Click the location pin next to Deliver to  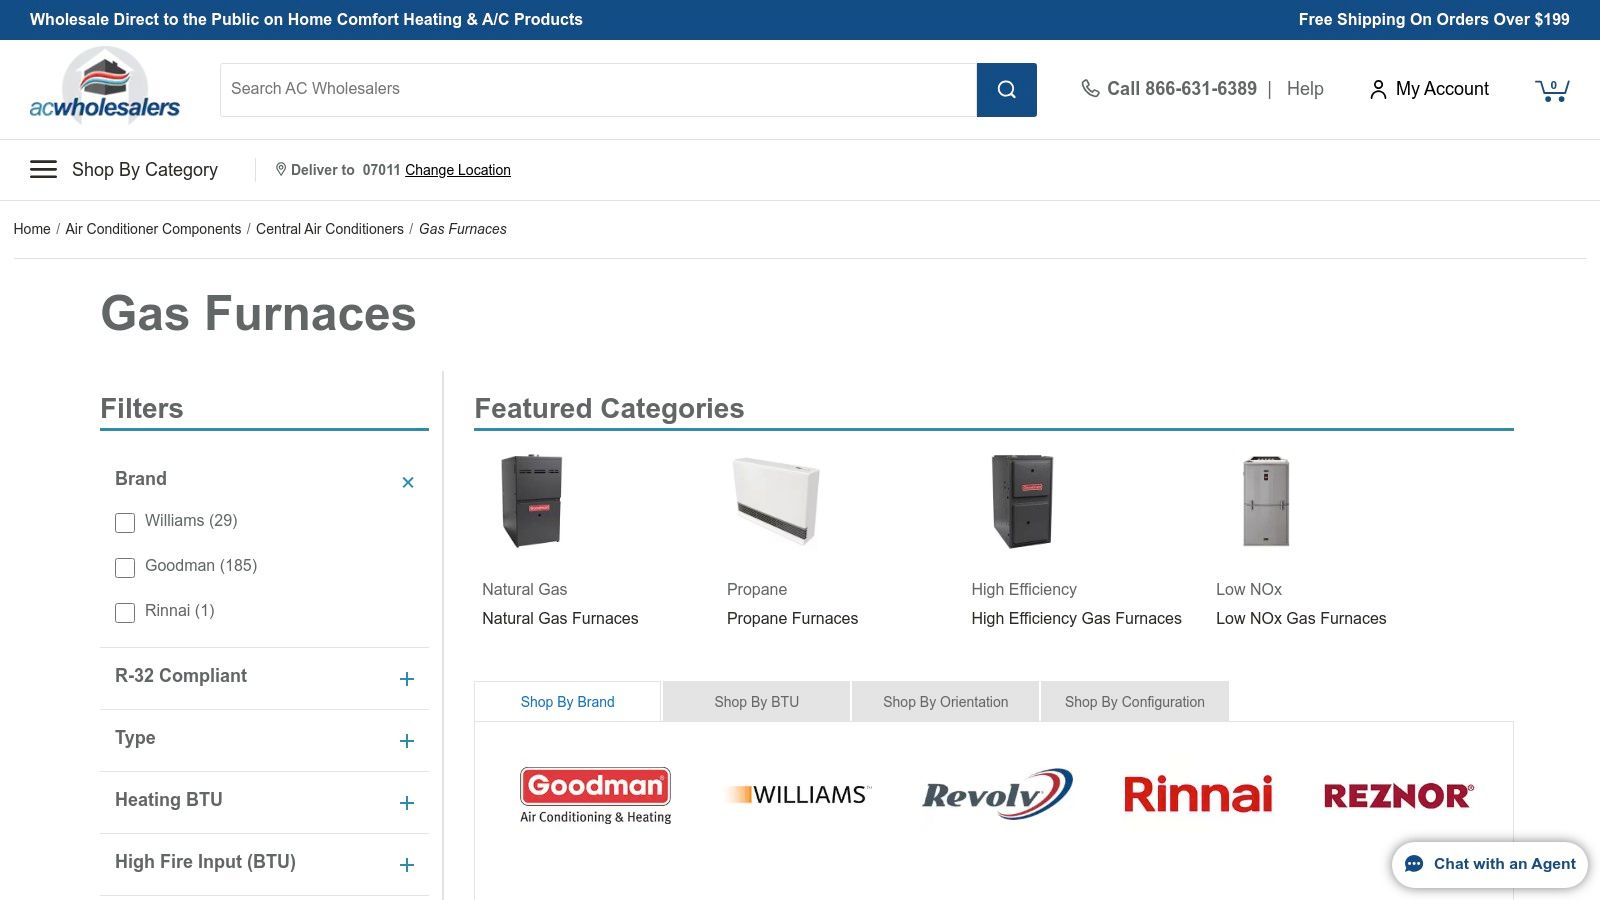pyautogui.click(x=282, y=169)
